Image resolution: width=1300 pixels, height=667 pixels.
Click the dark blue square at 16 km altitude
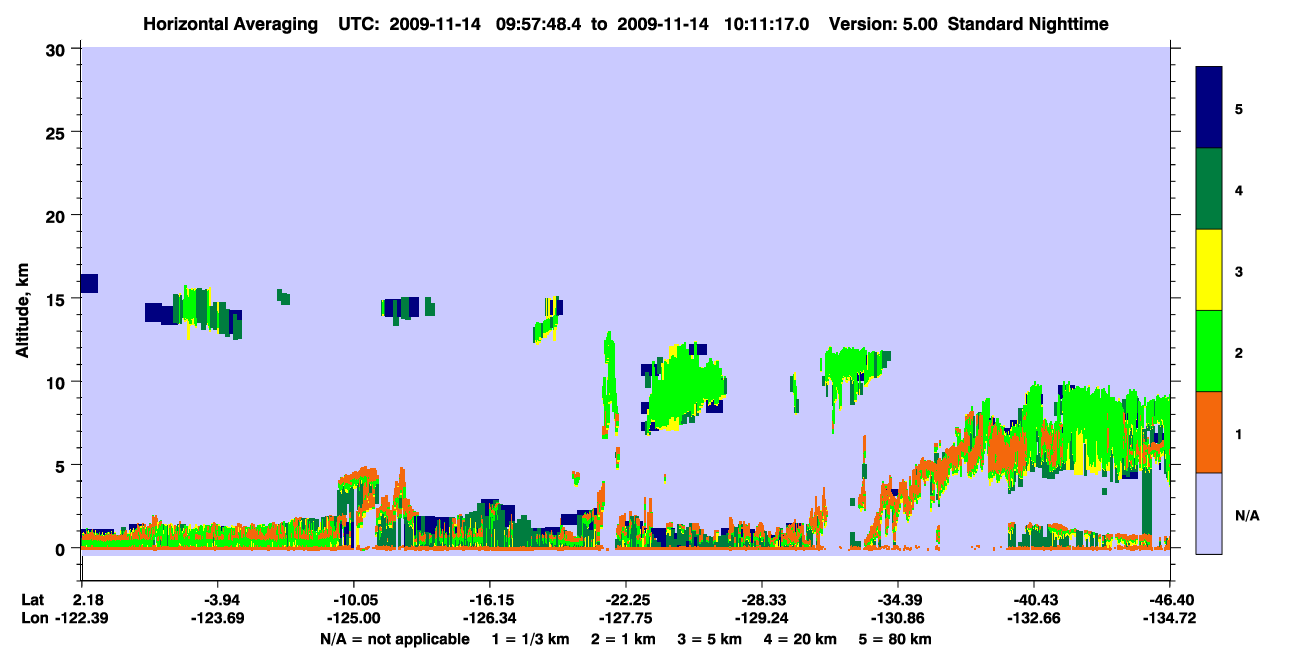pos(89,283)
